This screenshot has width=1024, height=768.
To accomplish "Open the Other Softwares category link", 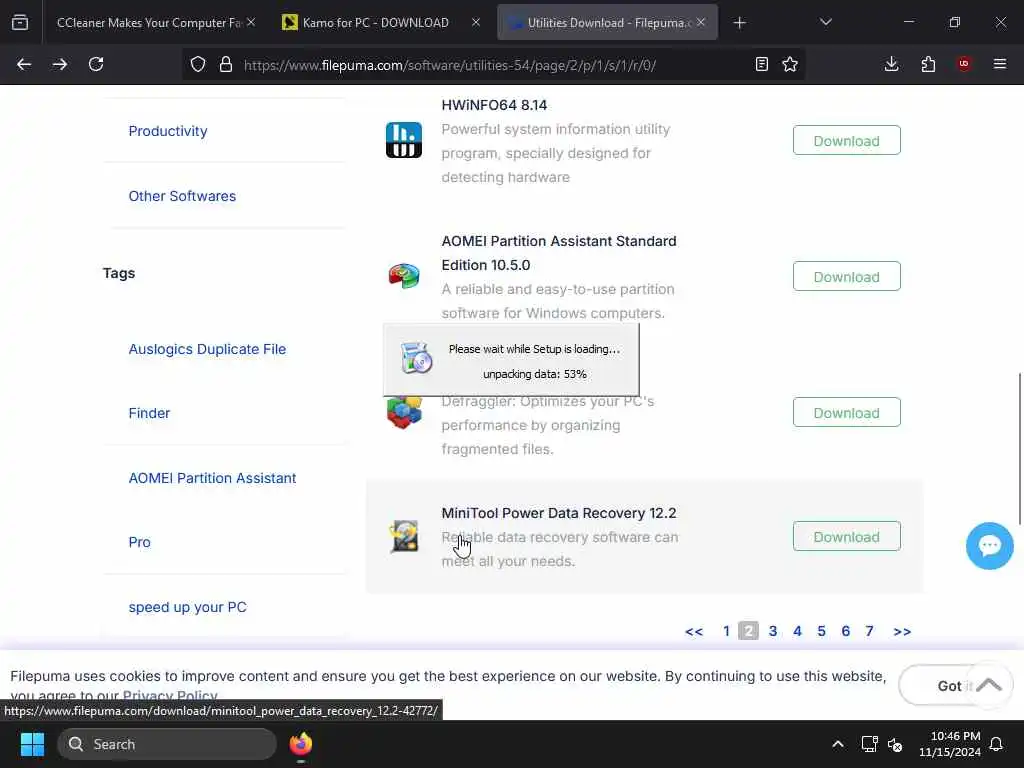I will tap(182, 196).
